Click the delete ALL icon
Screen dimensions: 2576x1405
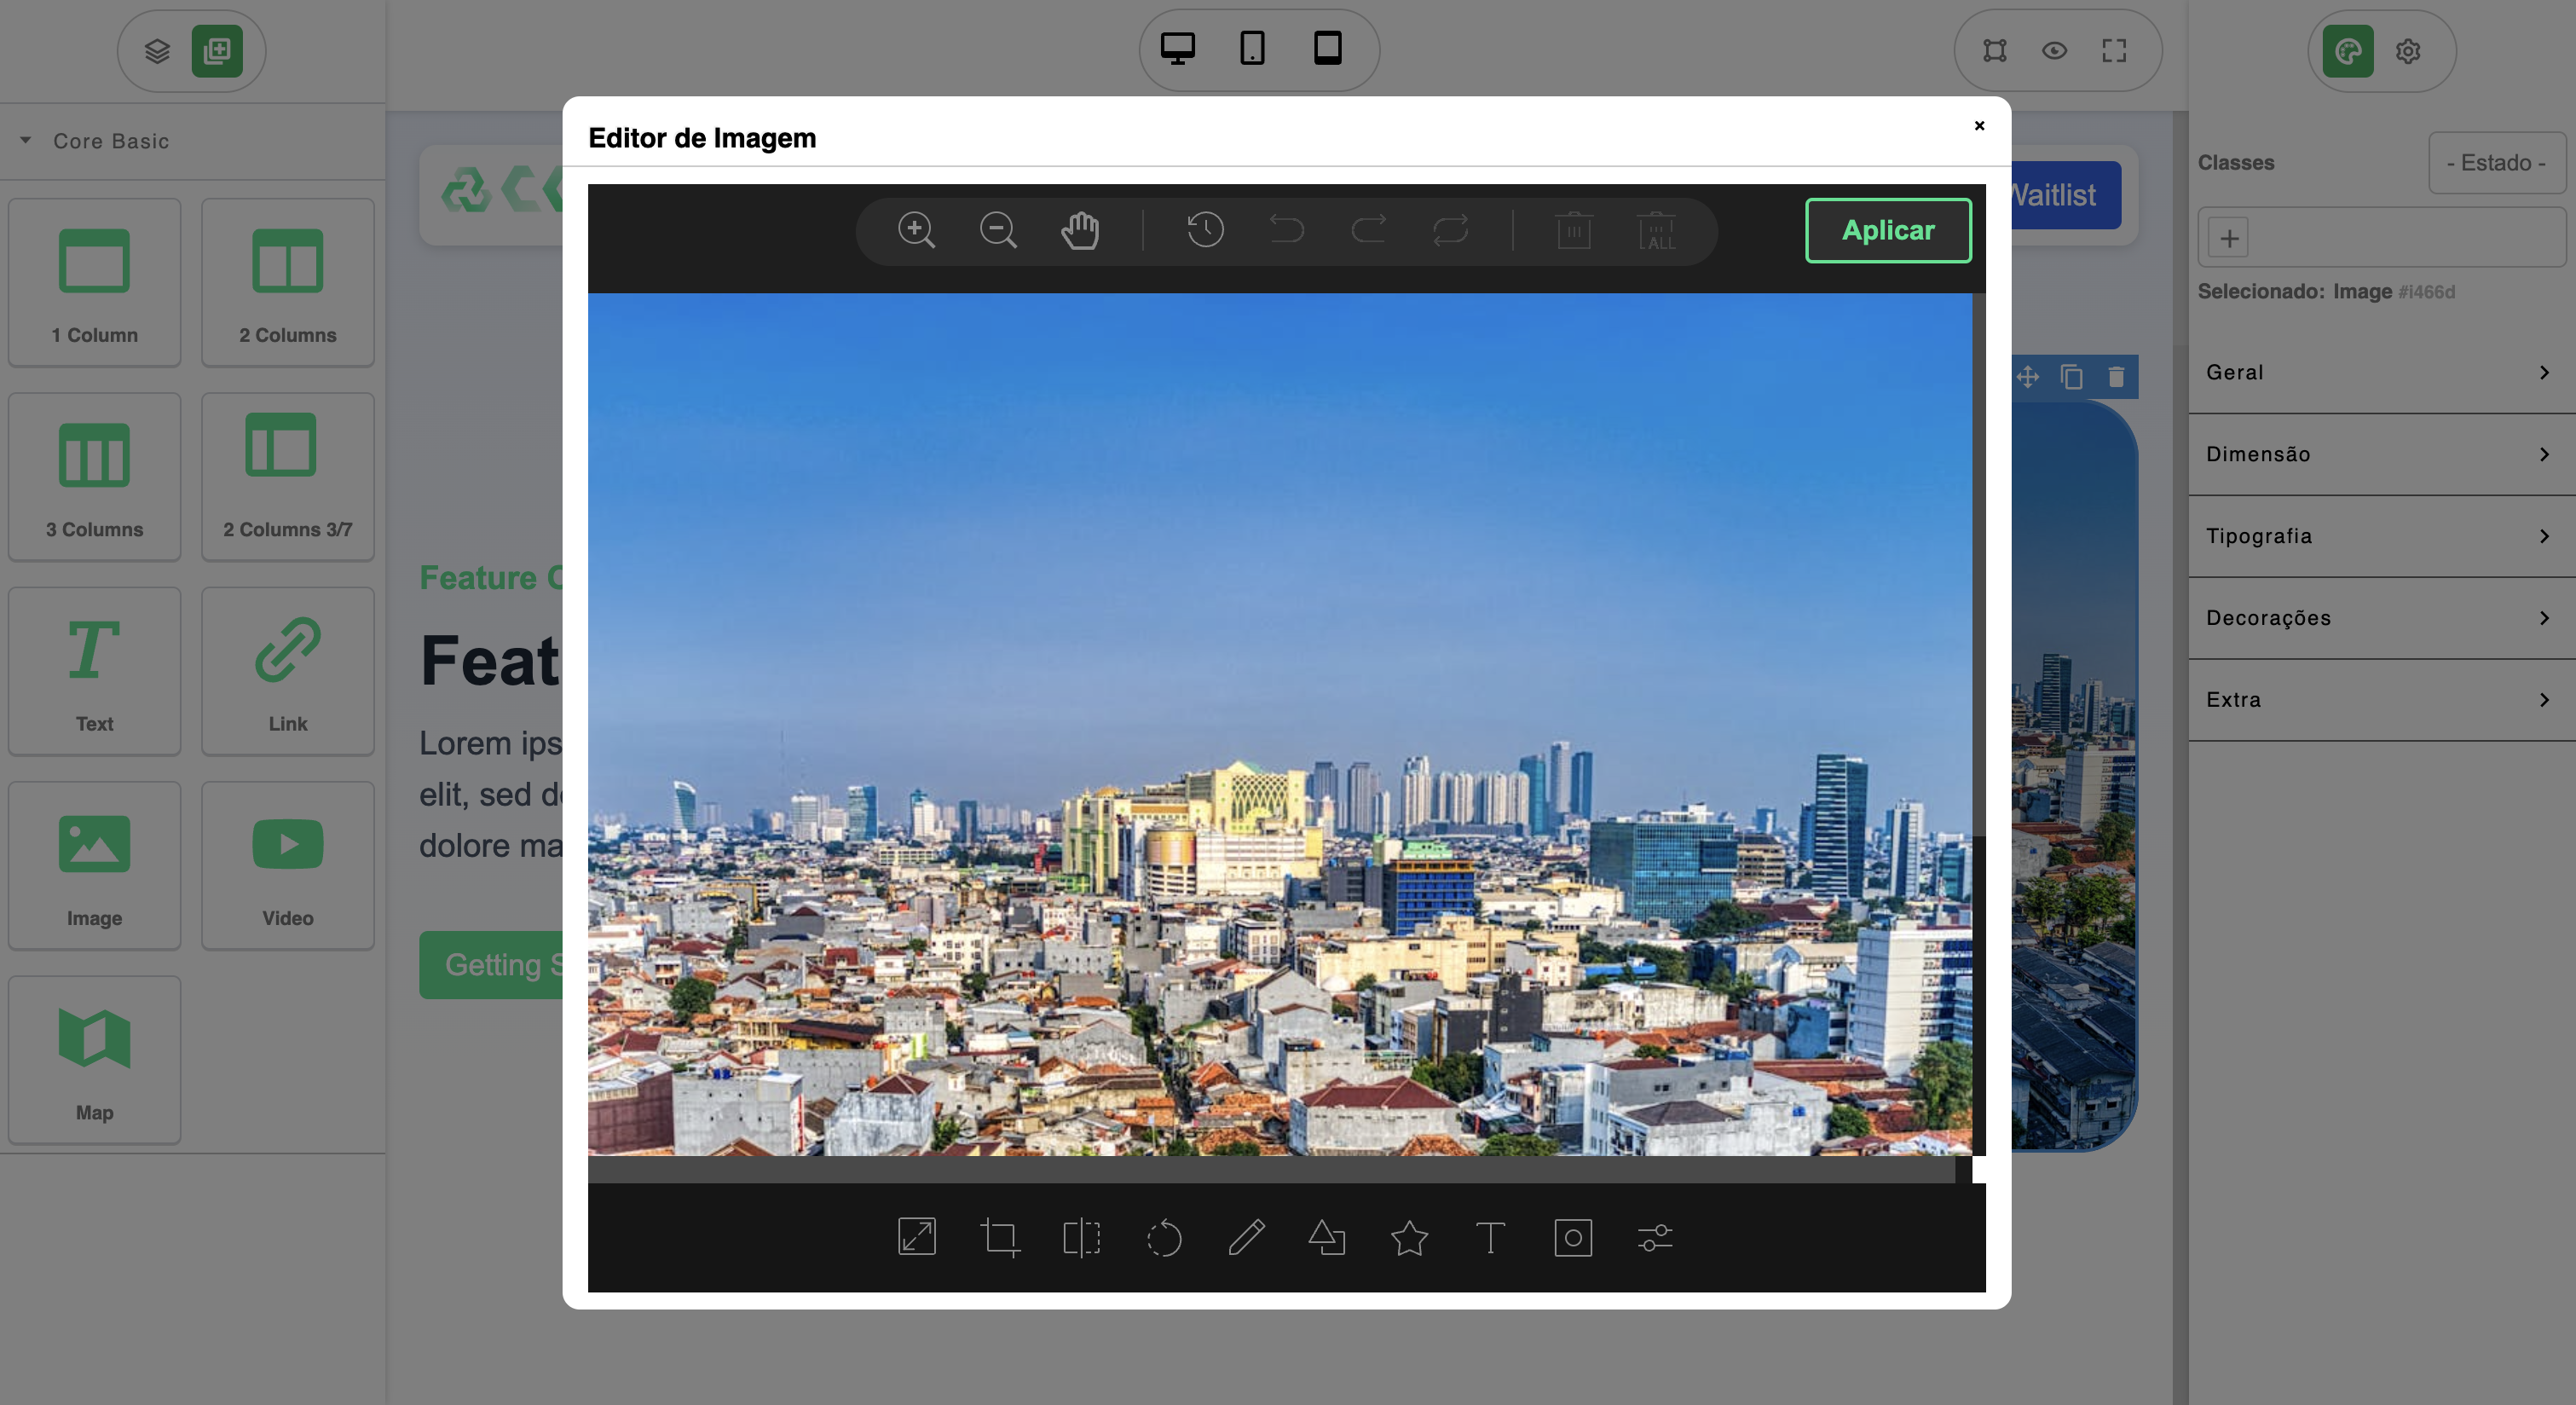coord(1657,230)
